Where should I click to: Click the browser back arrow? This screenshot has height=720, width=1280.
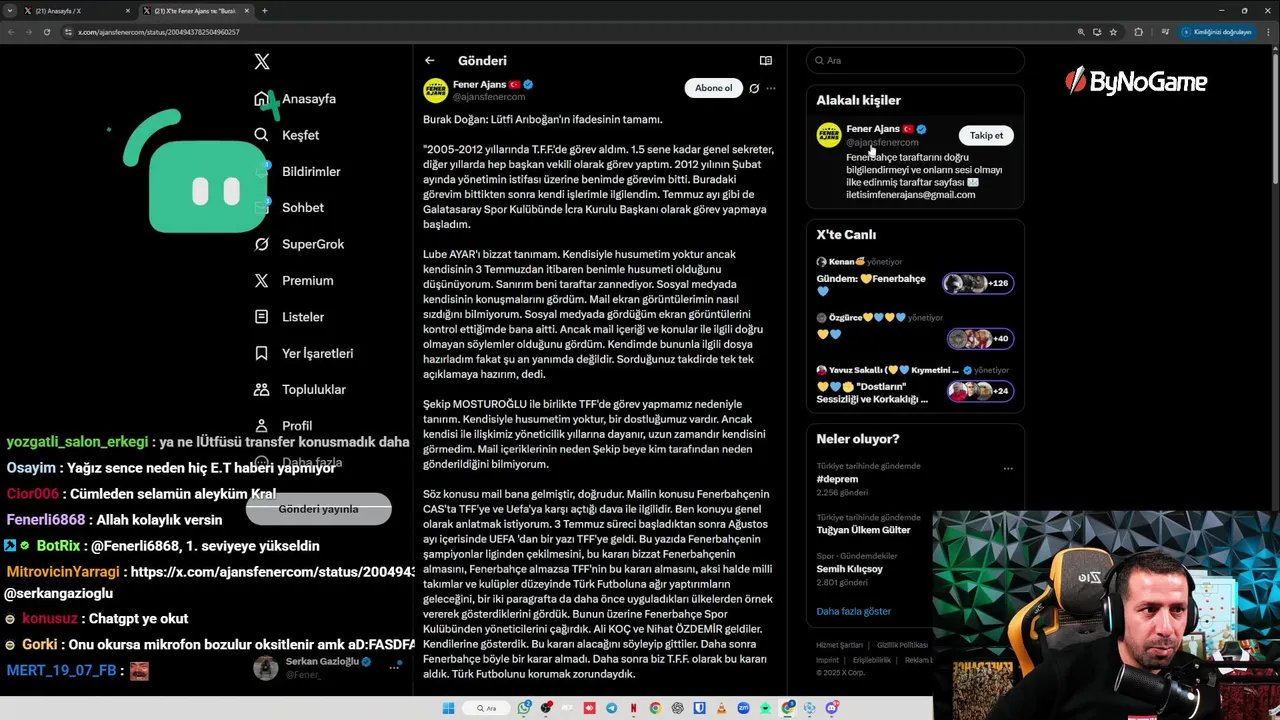coord(11,32)
